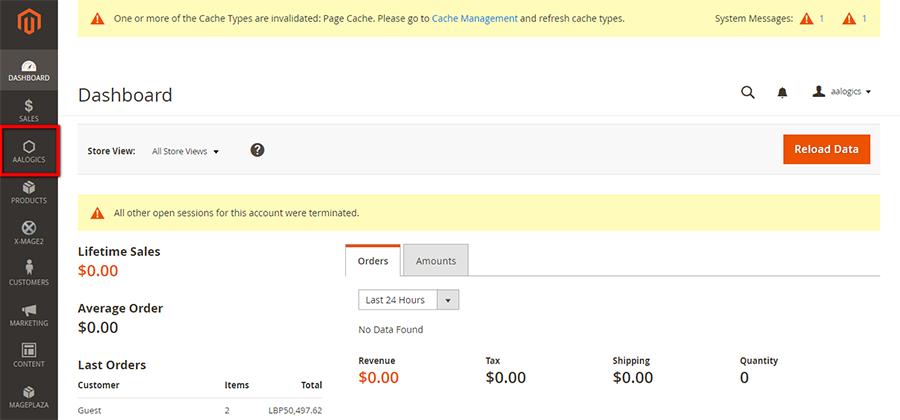Click the search magnifier icon

[x=747, y=92]
